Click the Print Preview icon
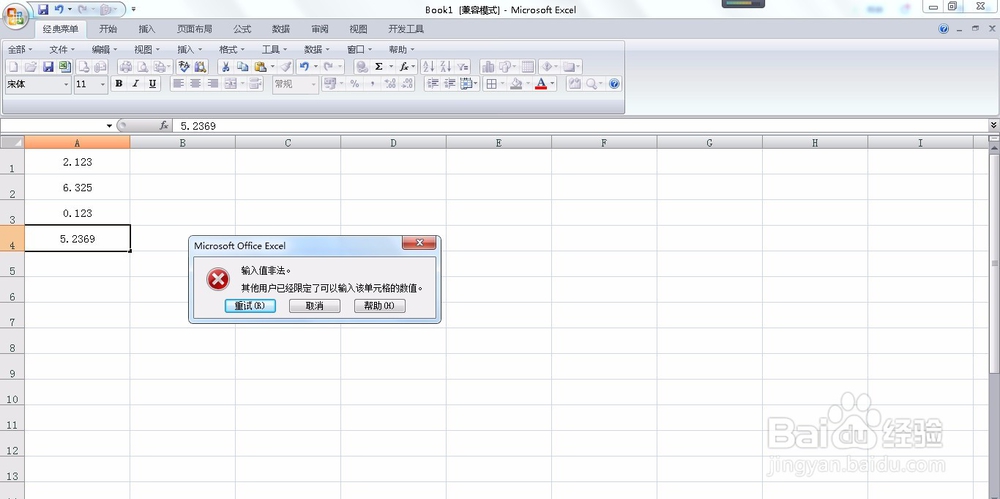 coord(143,66)
